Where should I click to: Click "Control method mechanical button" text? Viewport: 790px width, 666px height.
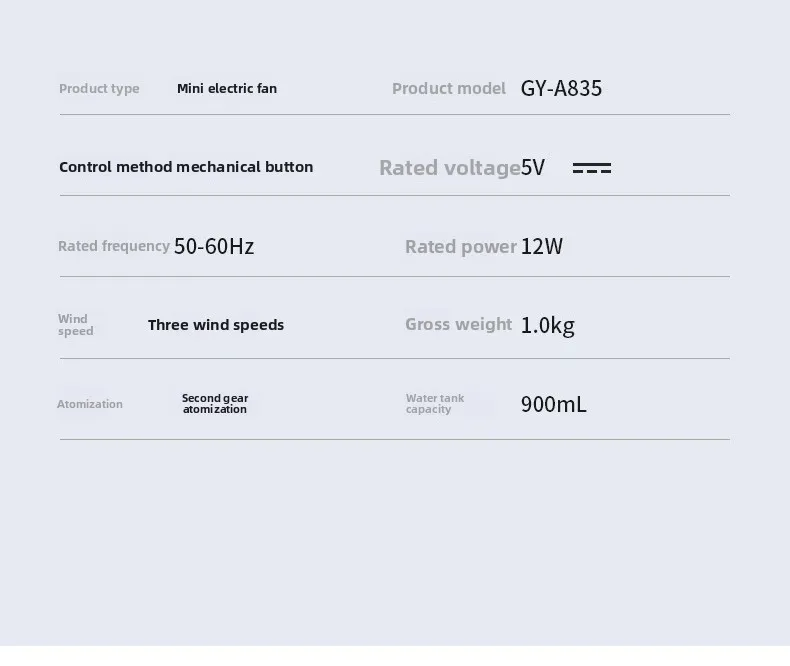coord(186,167)
